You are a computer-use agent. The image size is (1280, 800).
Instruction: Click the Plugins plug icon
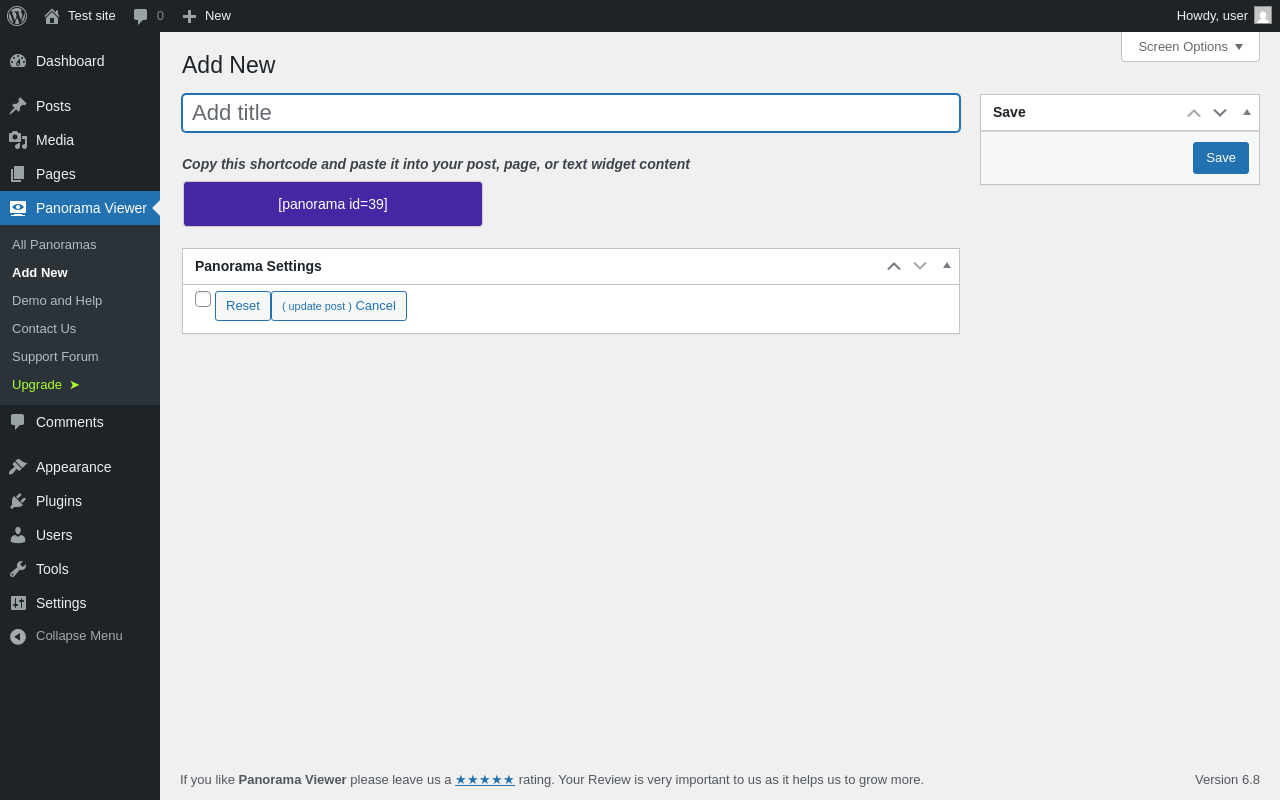pos(18,501)
